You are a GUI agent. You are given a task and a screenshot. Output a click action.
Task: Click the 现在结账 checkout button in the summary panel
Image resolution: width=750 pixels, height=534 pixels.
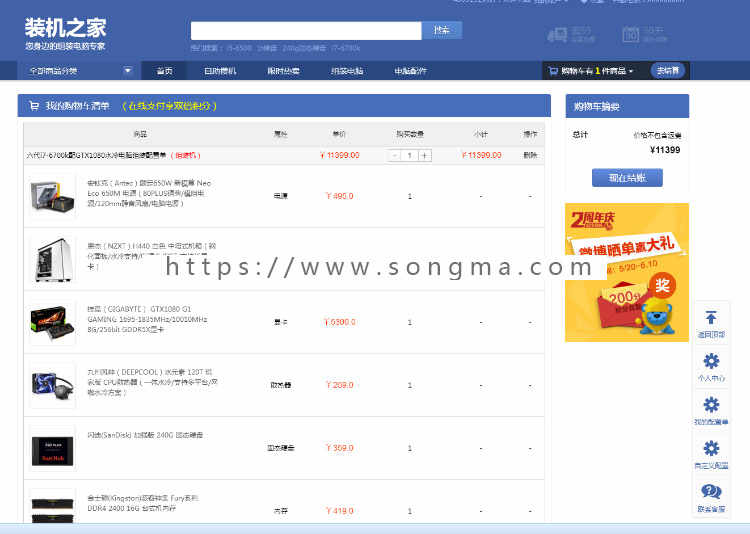(627, 178)
